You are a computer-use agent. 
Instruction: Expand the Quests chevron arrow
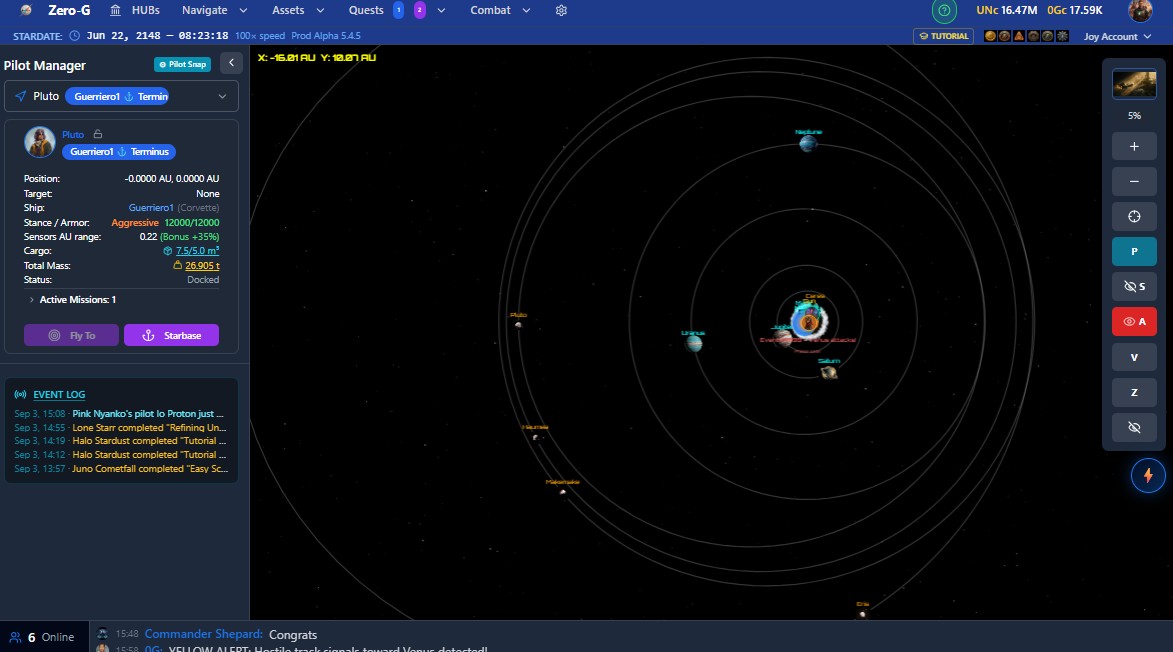(441, 10)
